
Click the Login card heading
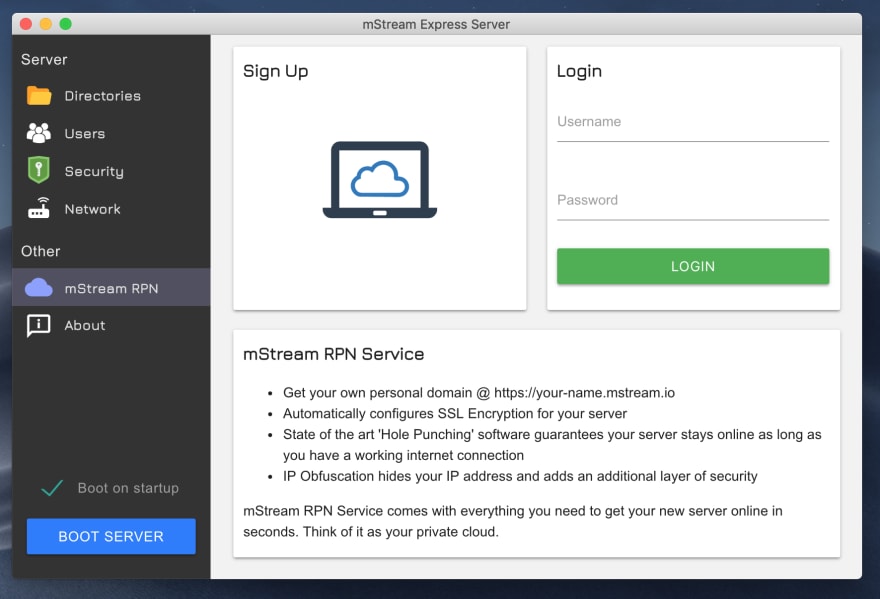pyautogui.click(x=579, y=71)
